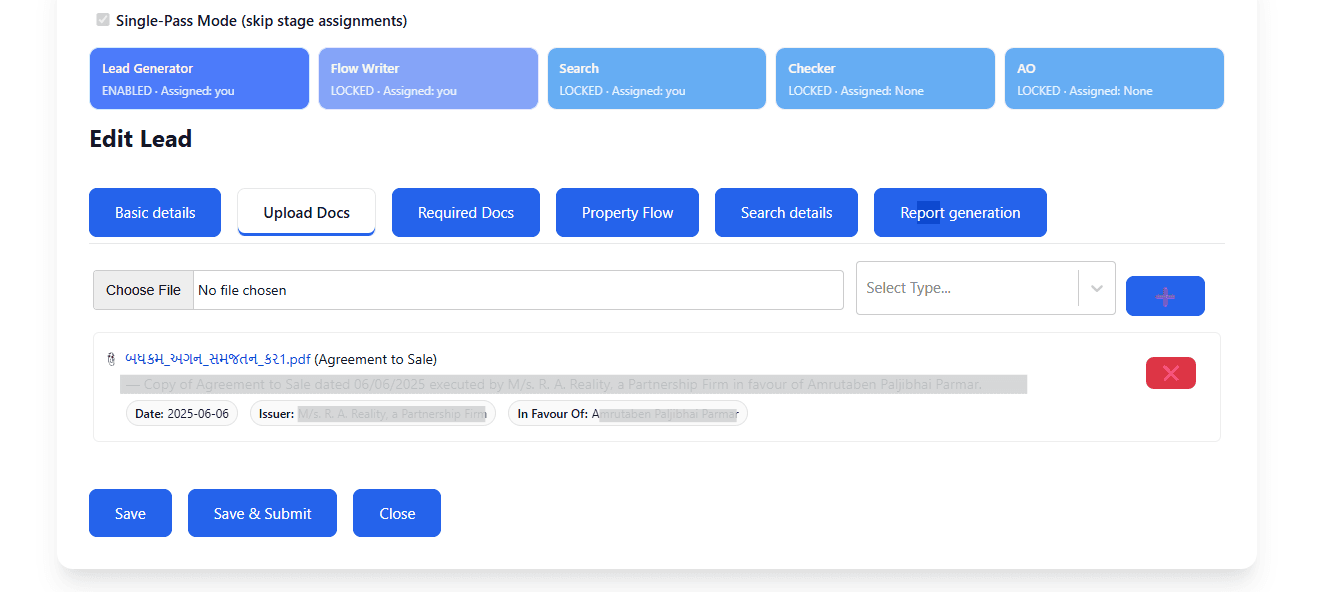Open the Select Type dropdown

(970, 287)
